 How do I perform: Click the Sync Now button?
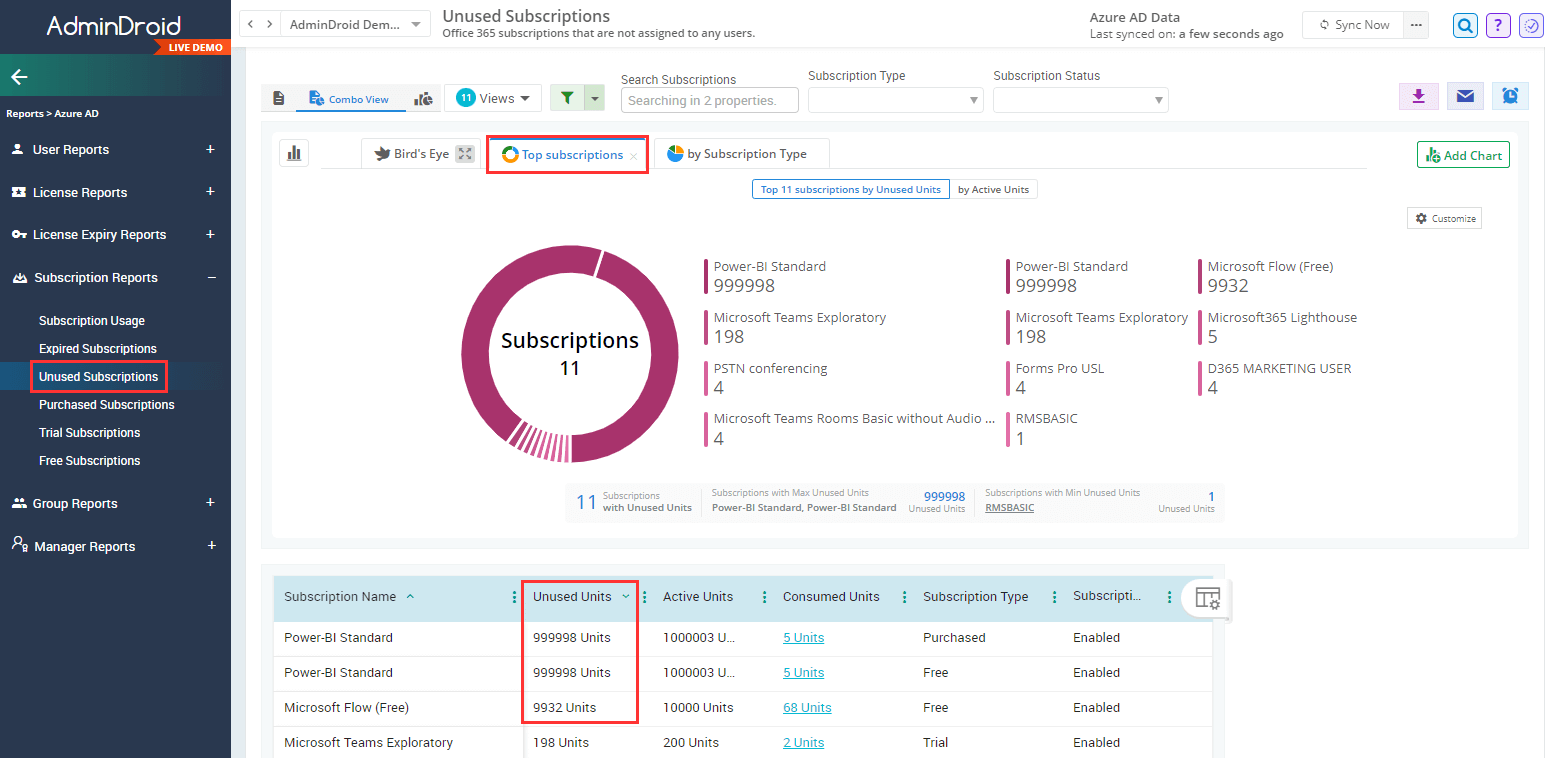pos(1353,25)
